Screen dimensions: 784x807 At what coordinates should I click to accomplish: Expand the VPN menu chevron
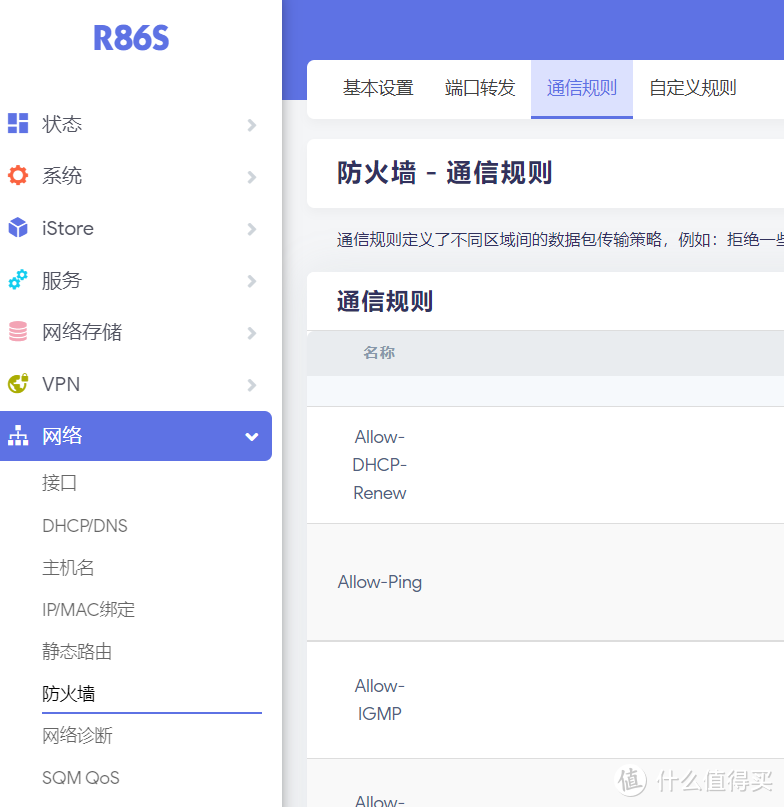(x=251, y=385)
